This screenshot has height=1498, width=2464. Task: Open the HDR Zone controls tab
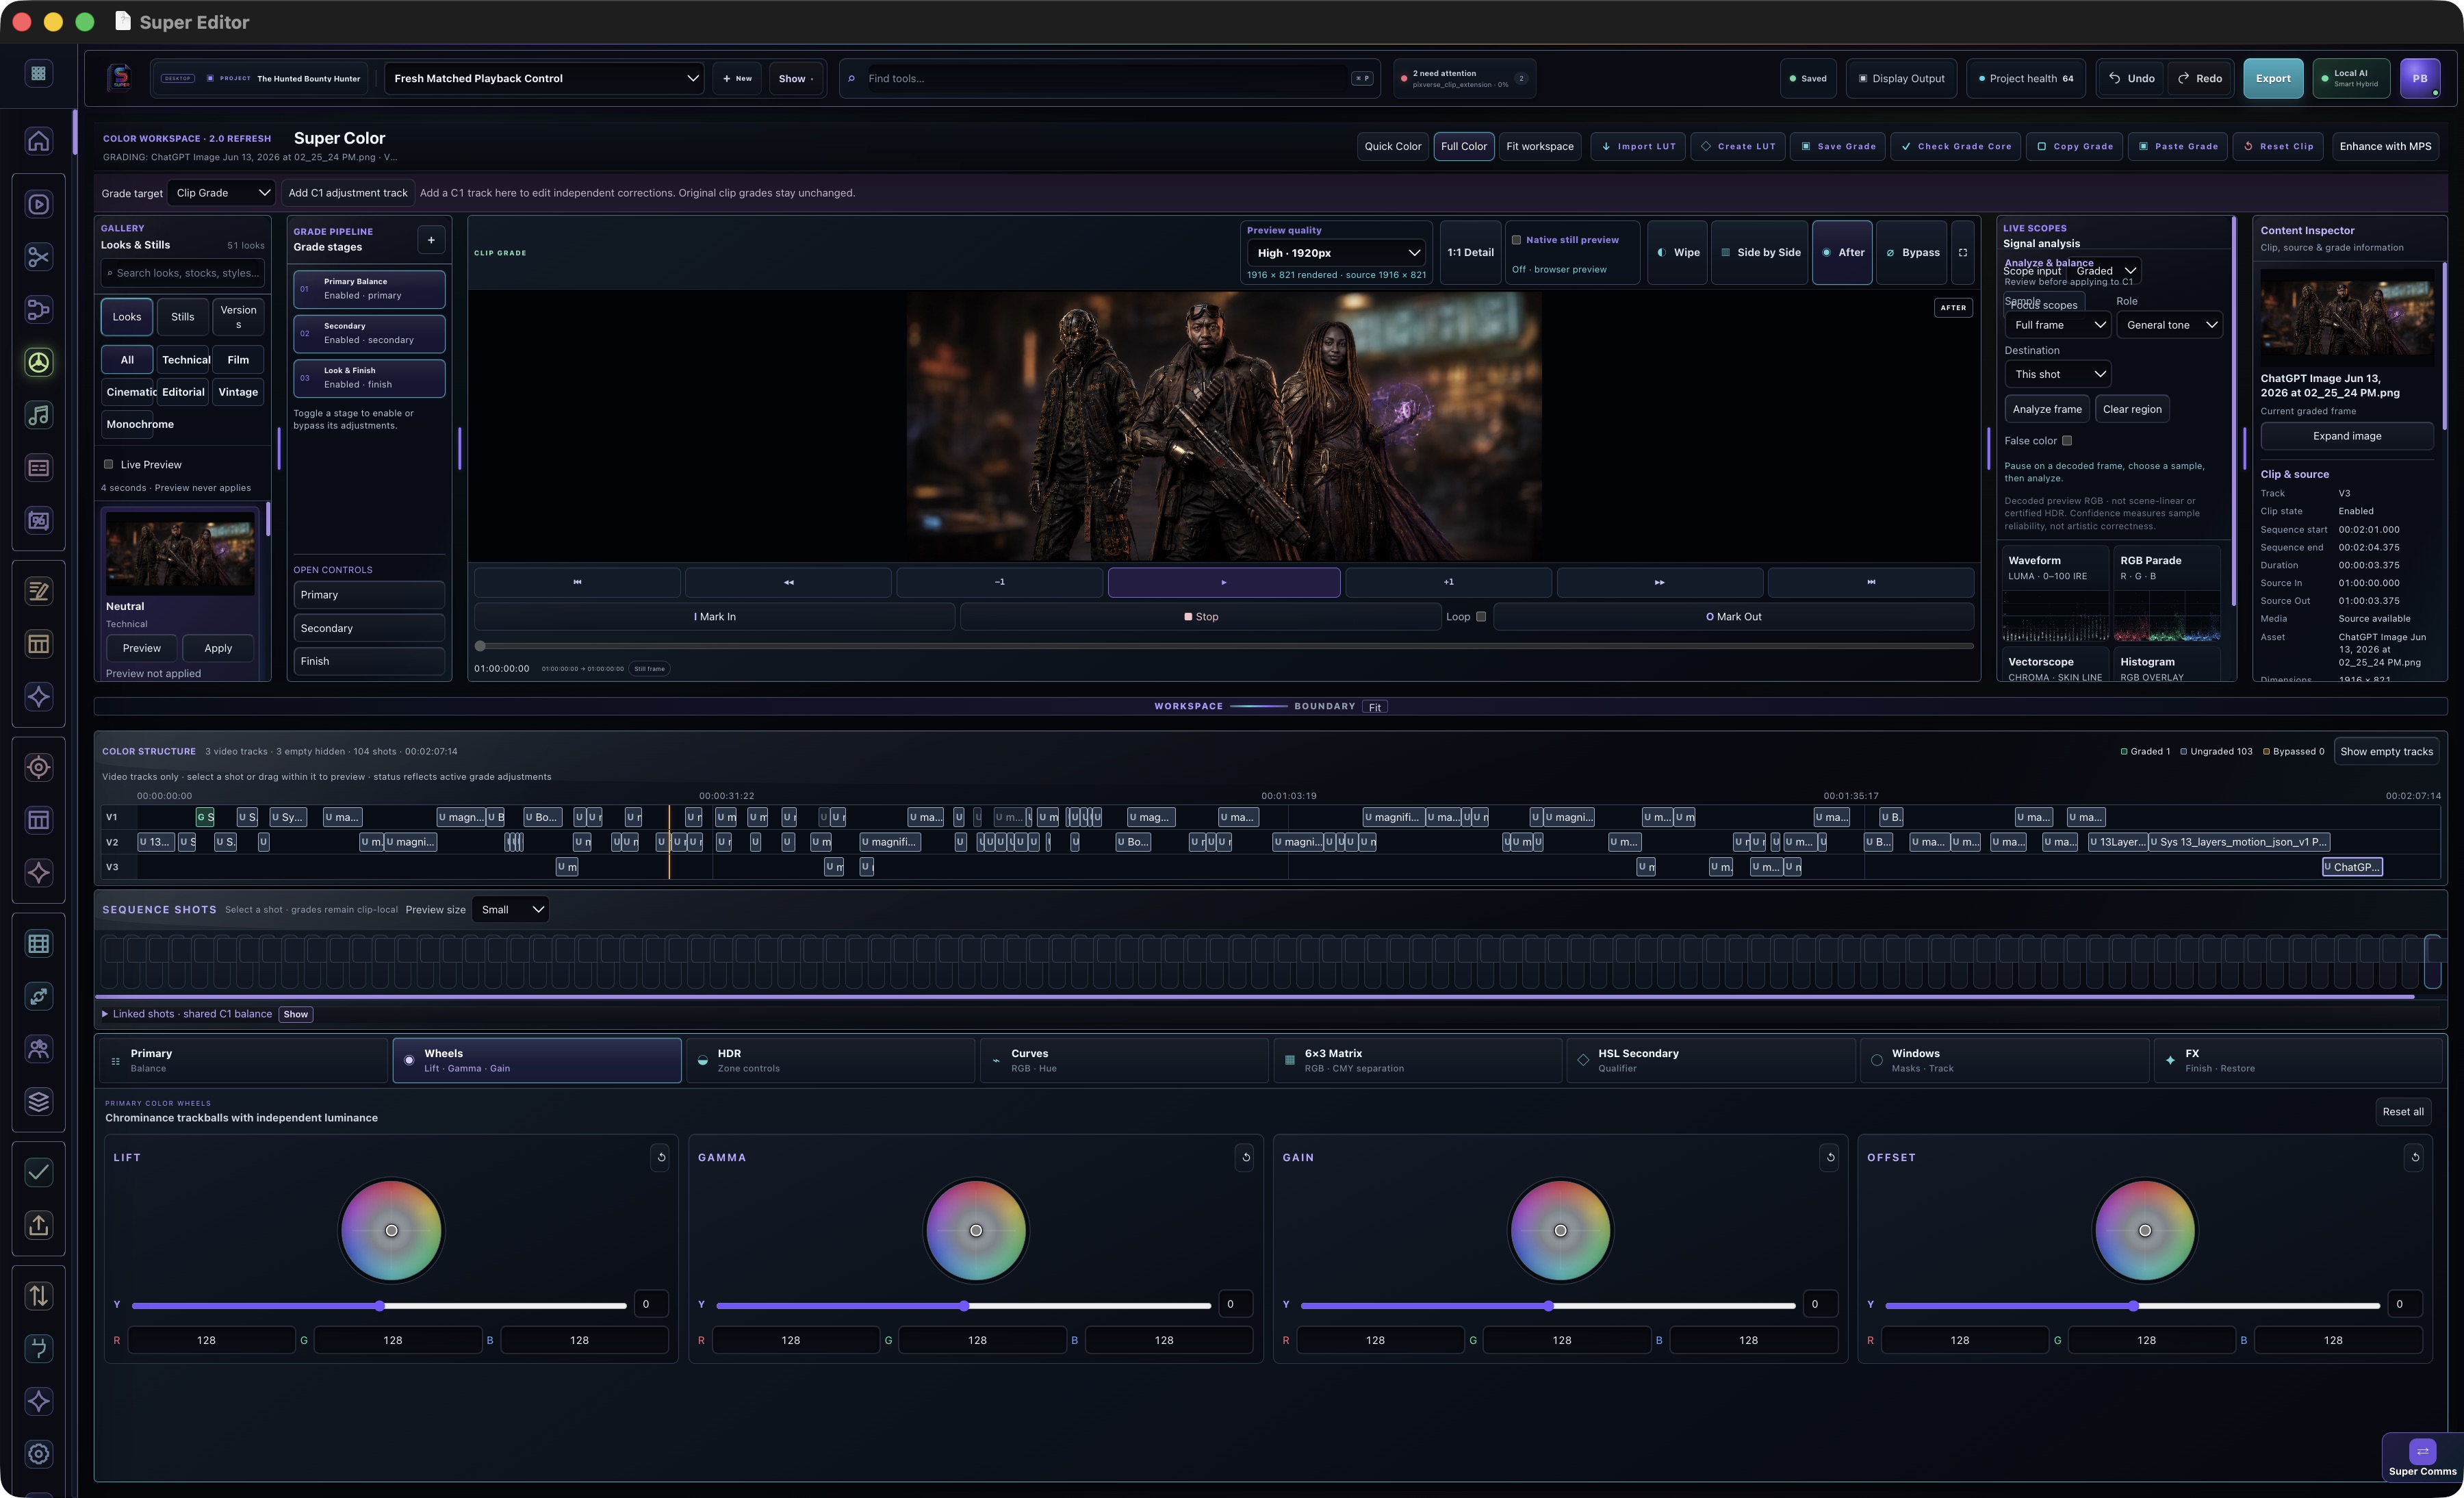[x=831, y=1060]
